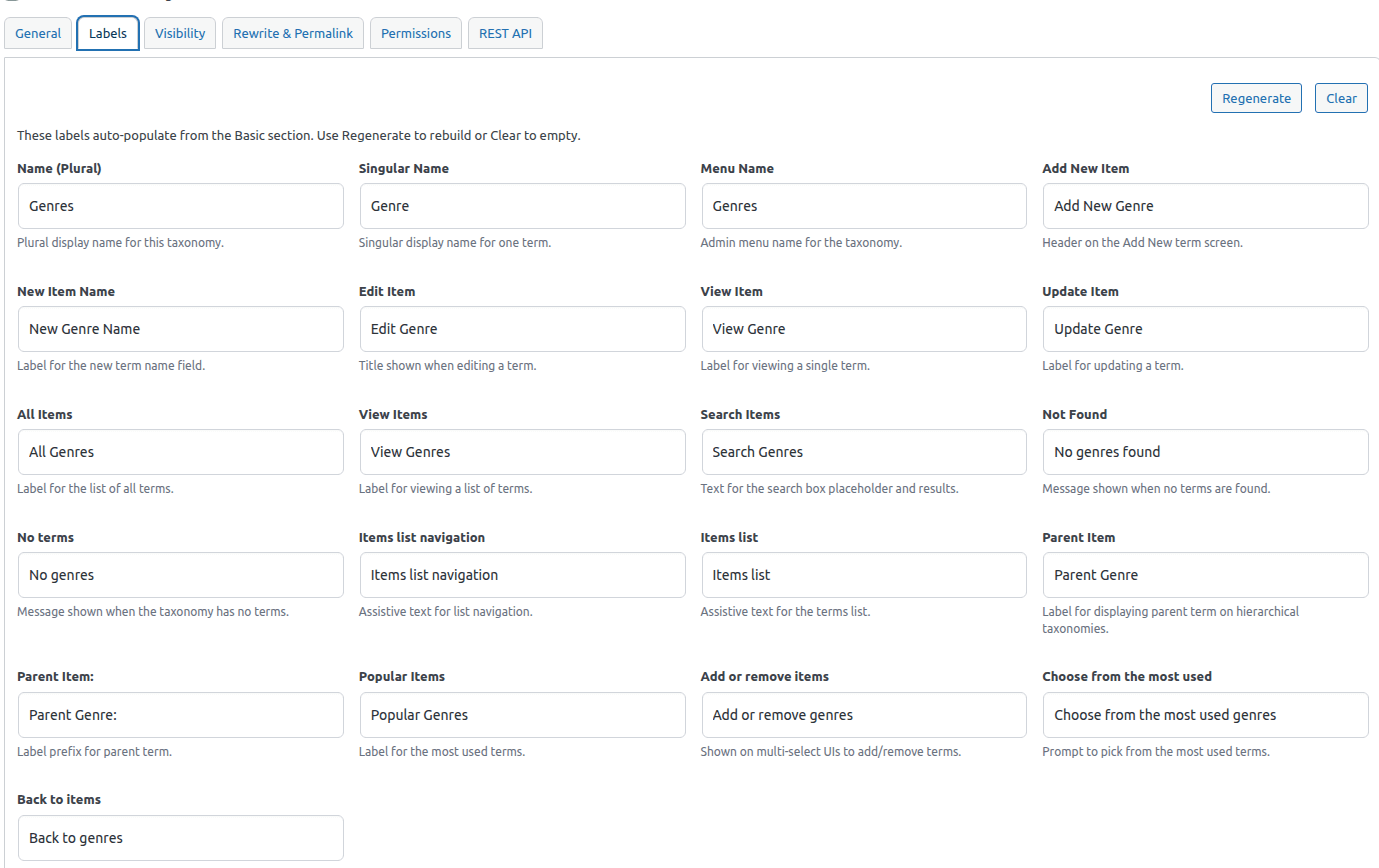Click the auto-populate labels description text

pyautogui.click(x=299, y=135)
